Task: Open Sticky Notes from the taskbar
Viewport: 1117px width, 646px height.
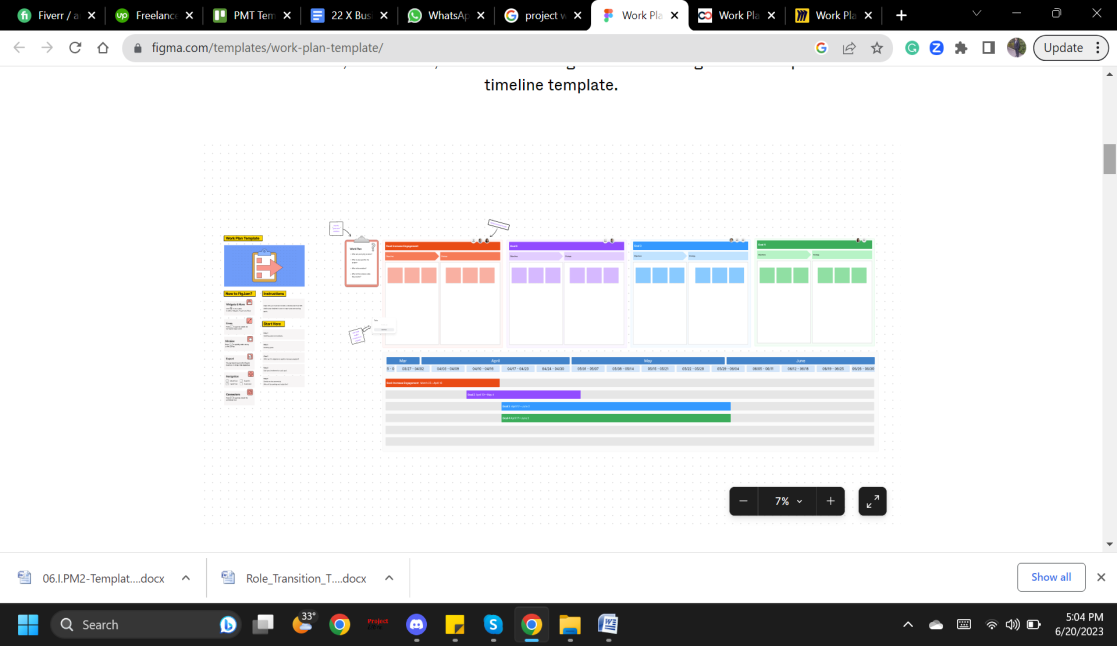Action: click(x=454, y=625)
